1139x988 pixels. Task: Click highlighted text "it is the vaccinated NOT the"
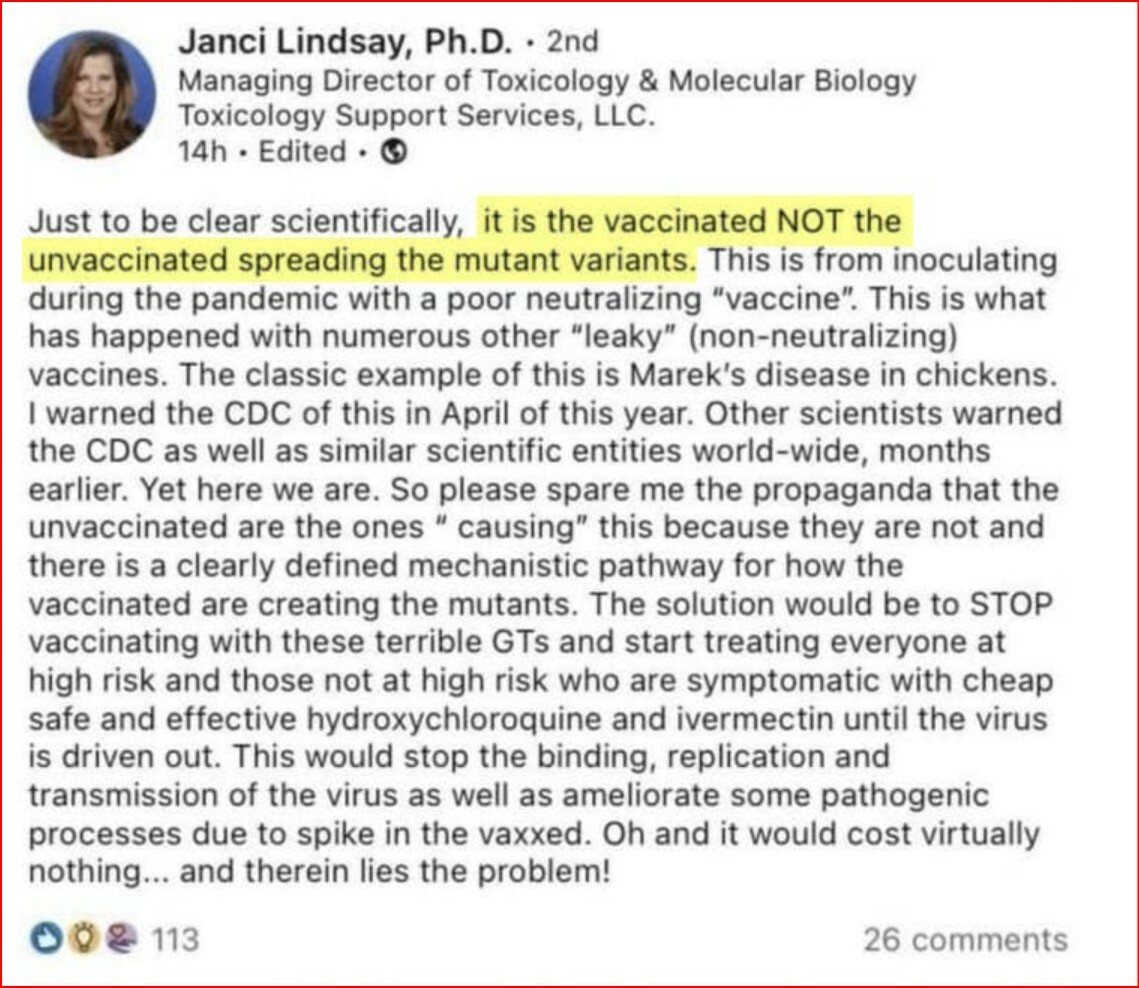(692, 220)
